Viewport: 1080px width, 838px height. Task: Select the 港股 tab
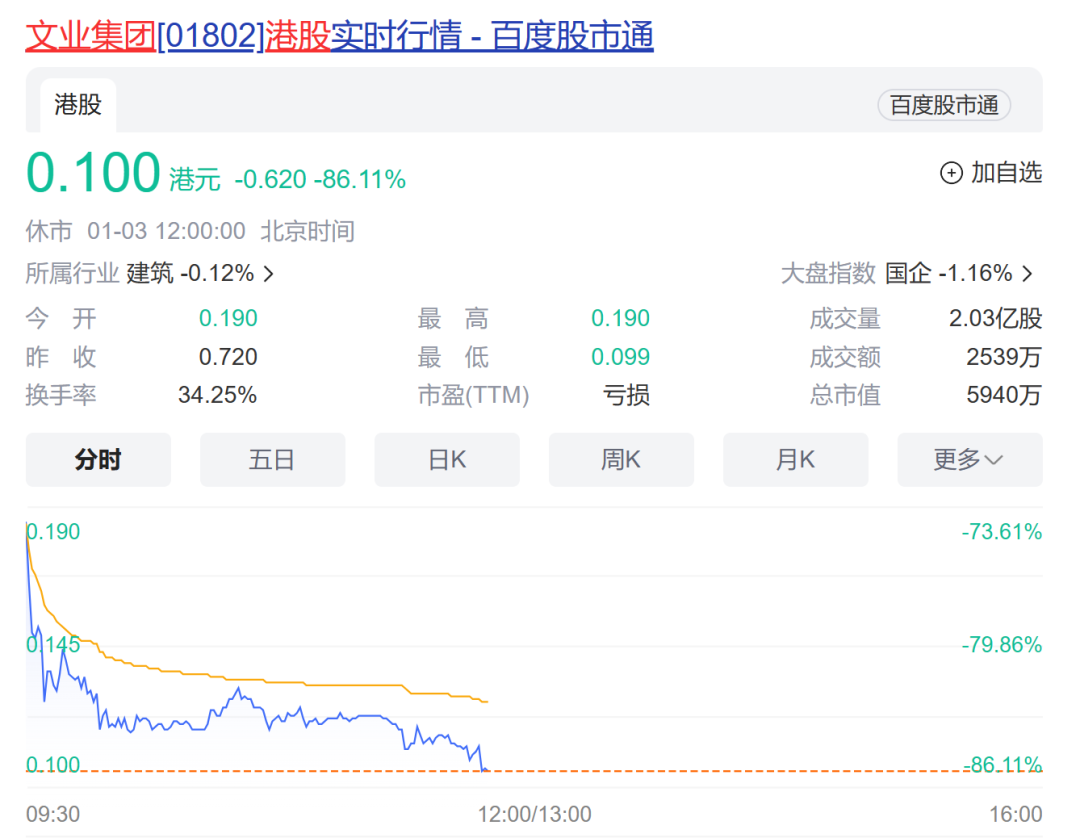coord(78,104)
